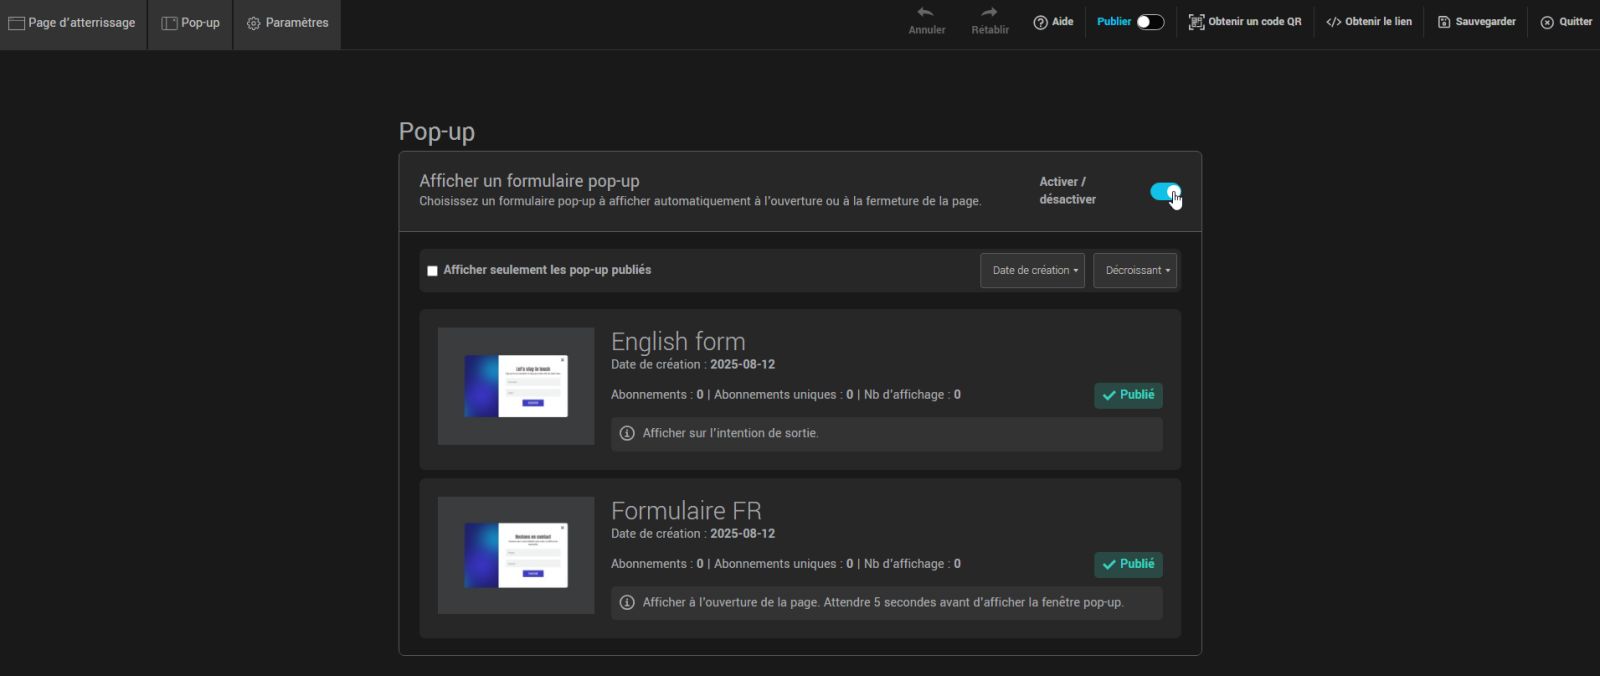Open the Formulaire FR thumbnail preview

point(516,555)
